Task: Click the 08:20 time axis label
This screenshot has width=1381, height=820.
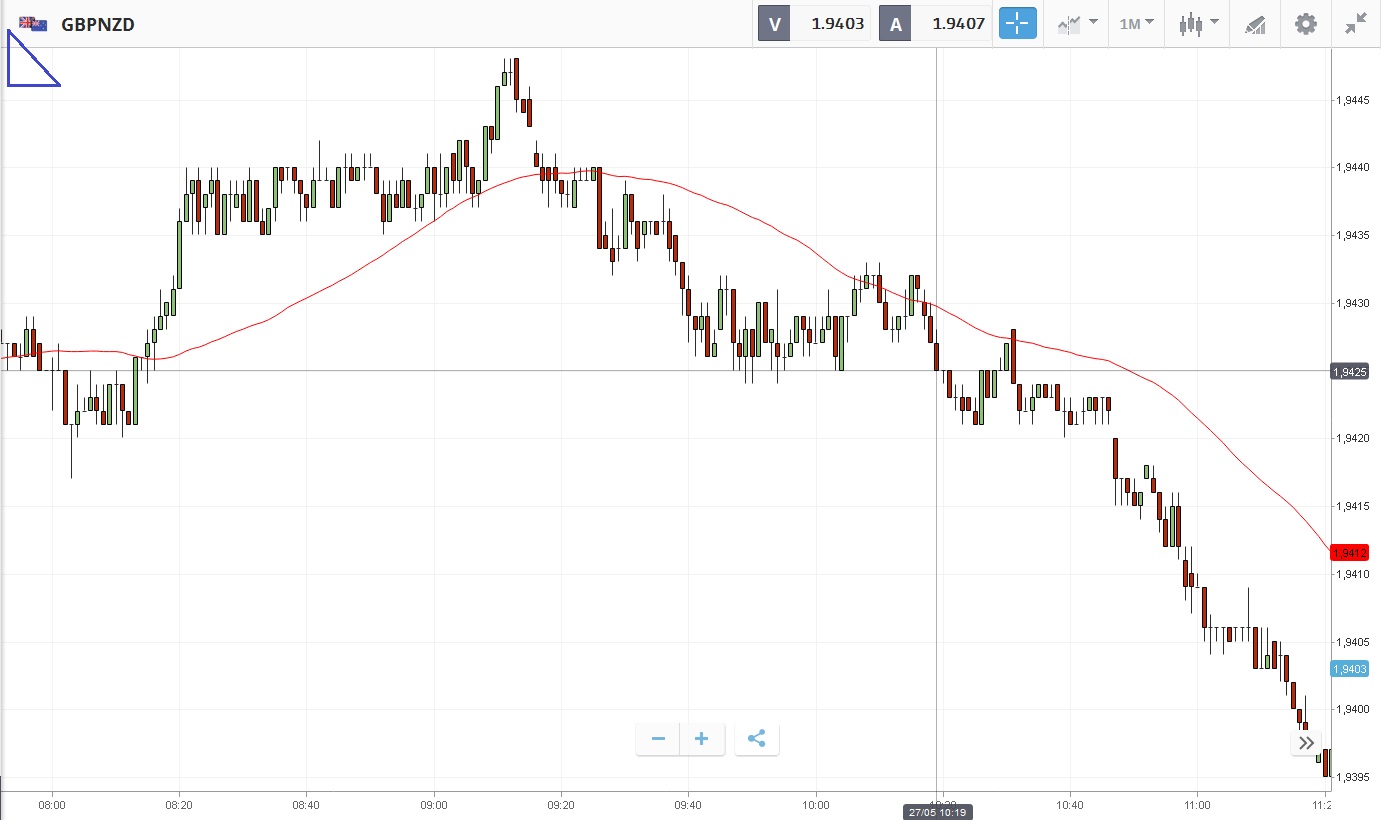Action: point(179,804)
